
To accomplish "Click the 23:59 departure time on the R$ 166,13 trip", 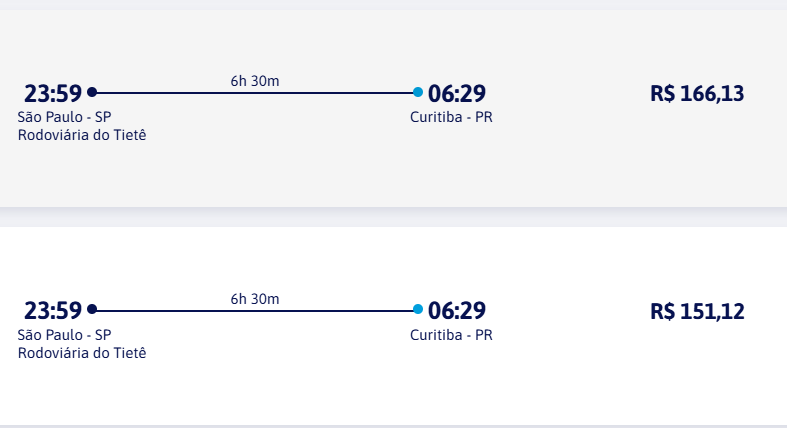I will coord(53,94).
